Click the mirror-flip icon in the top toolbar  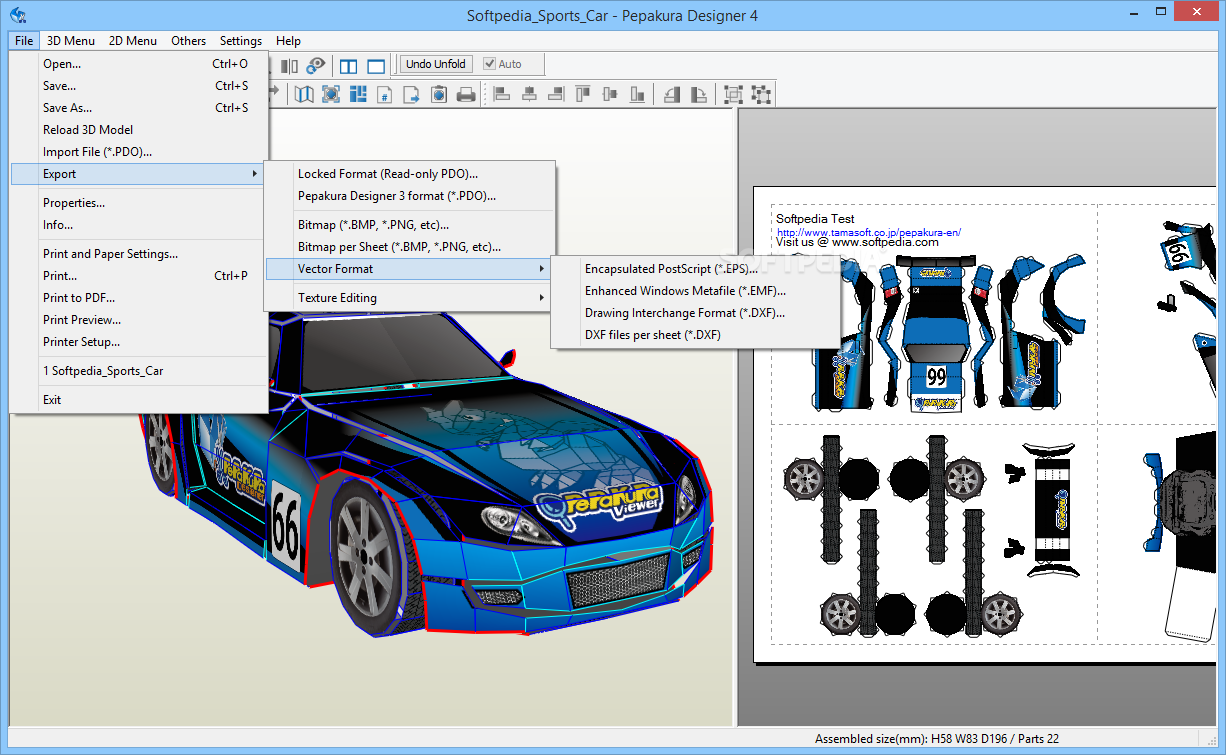(x=289, y=65)
